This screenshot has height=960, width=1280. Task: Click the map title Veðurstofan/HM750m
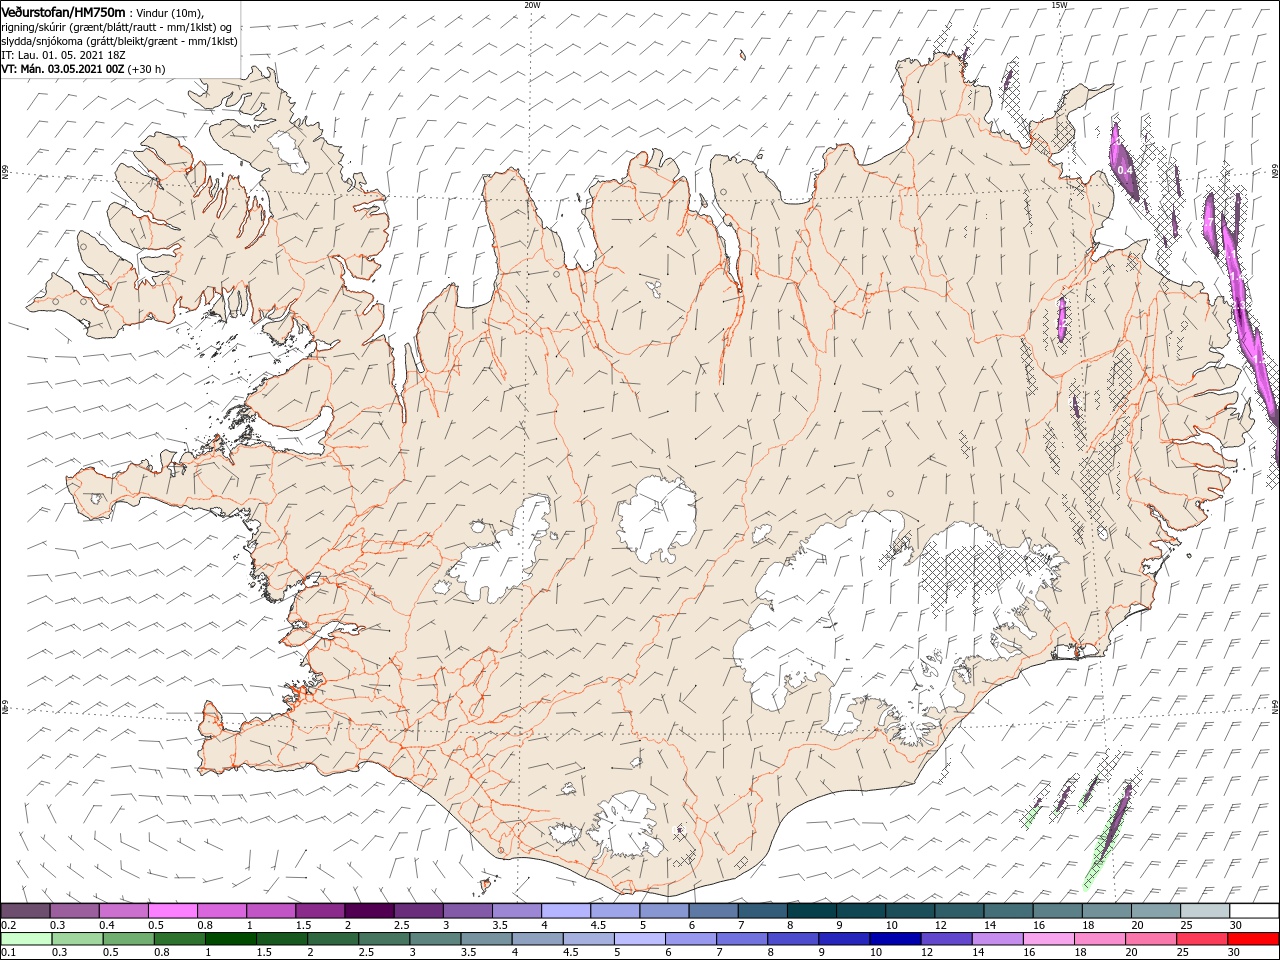click(64, 11)
